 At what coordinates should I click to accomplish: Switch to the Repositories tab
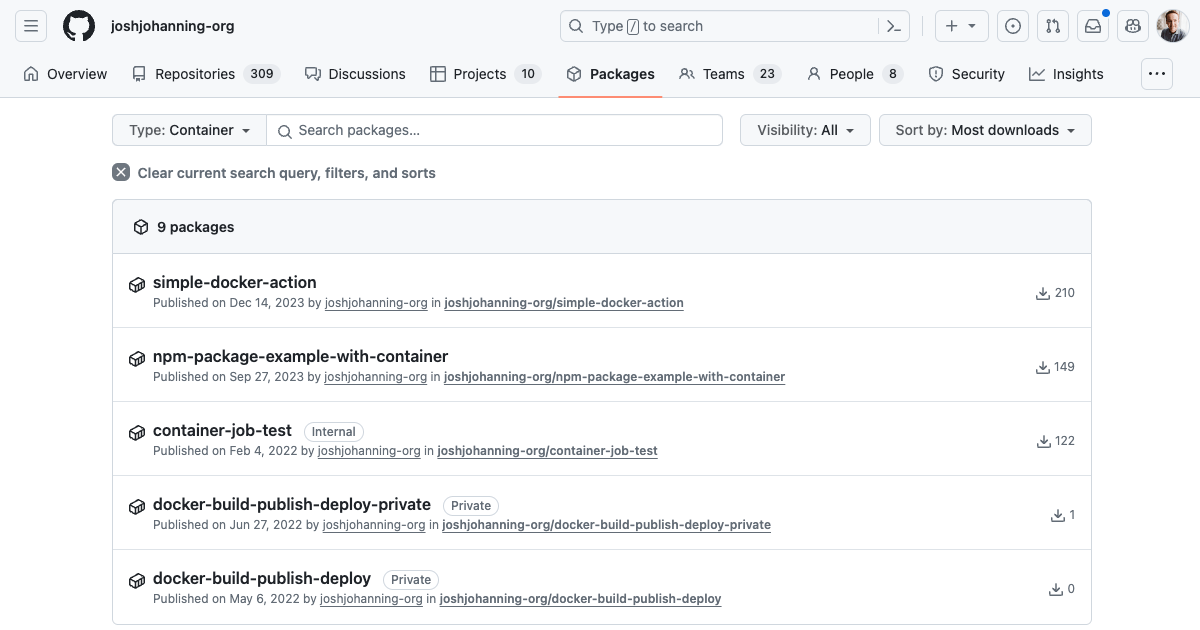point(205,74)
